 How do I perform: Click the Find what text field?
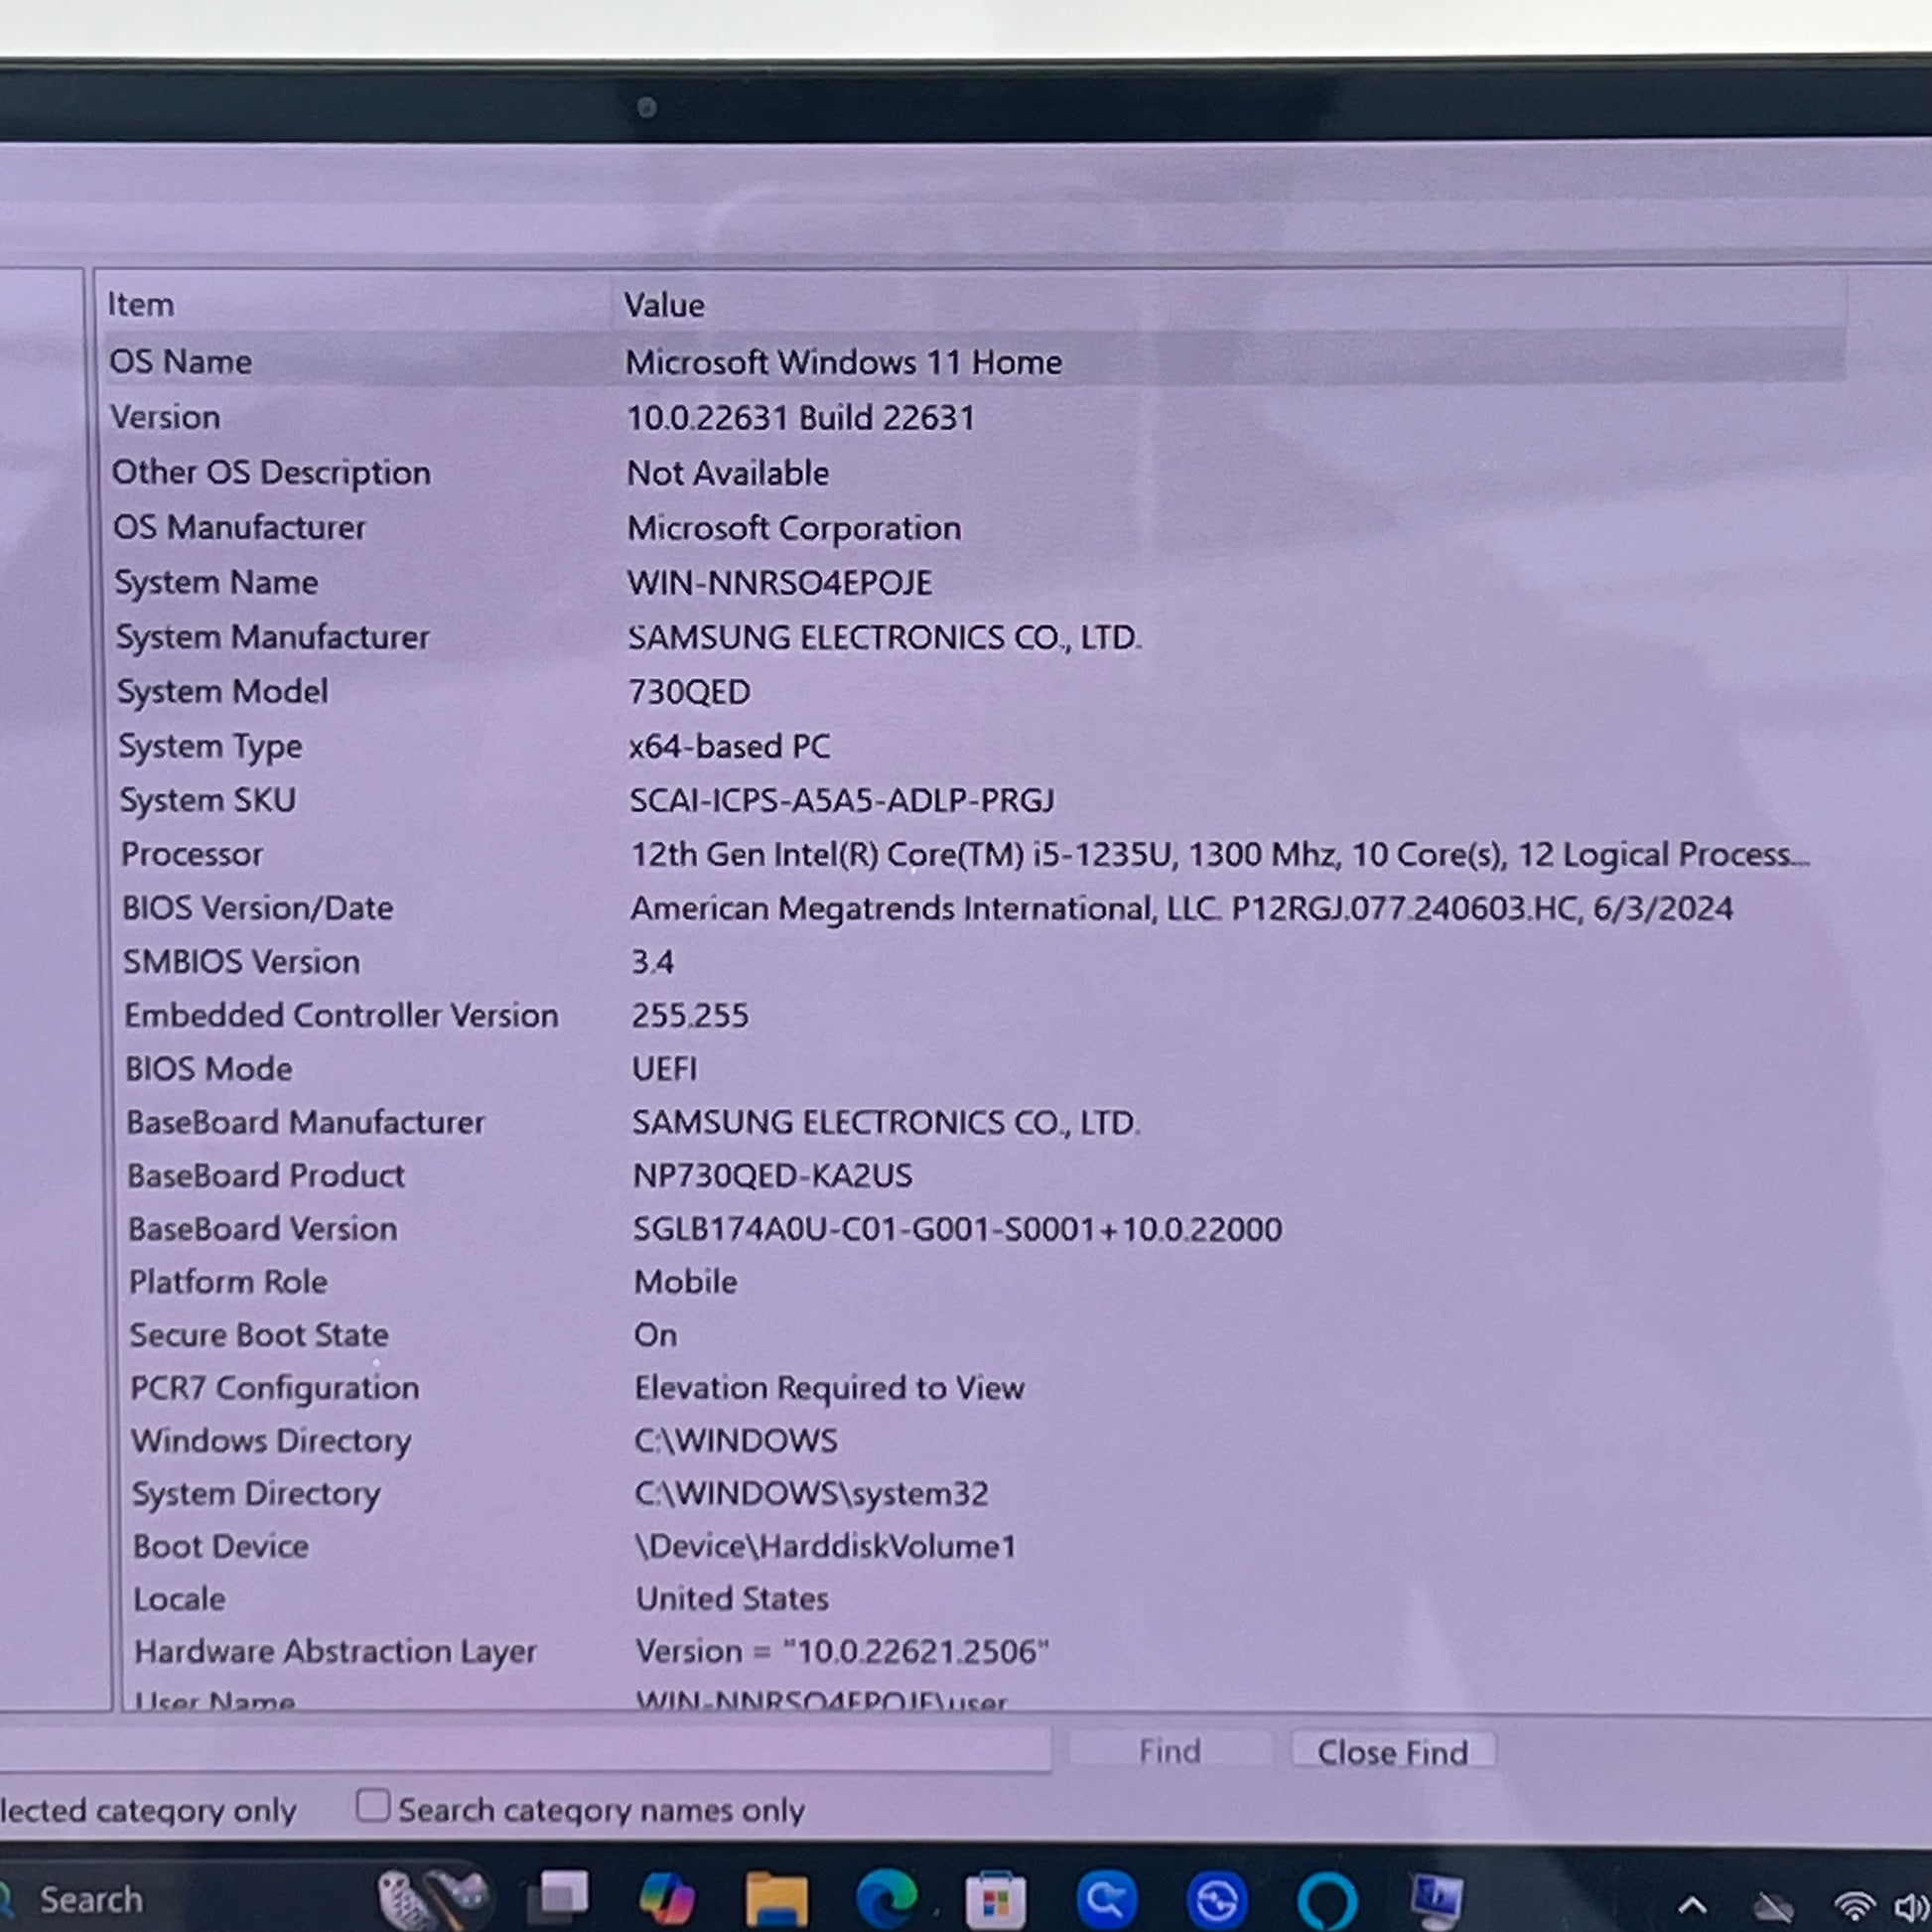(525, 1750)
